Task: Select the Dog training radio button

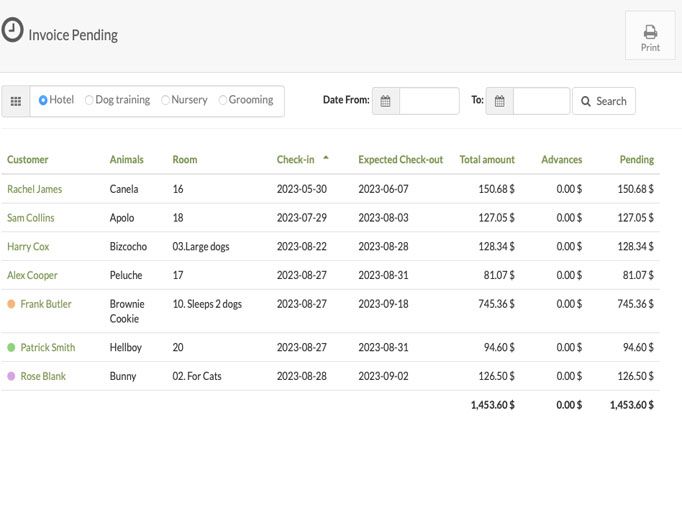Action: 89,100
